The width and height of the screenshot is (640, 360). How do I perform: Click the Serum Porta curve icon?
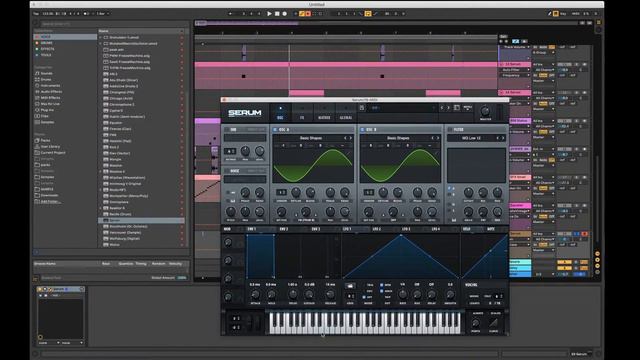(x=493, y=323)
